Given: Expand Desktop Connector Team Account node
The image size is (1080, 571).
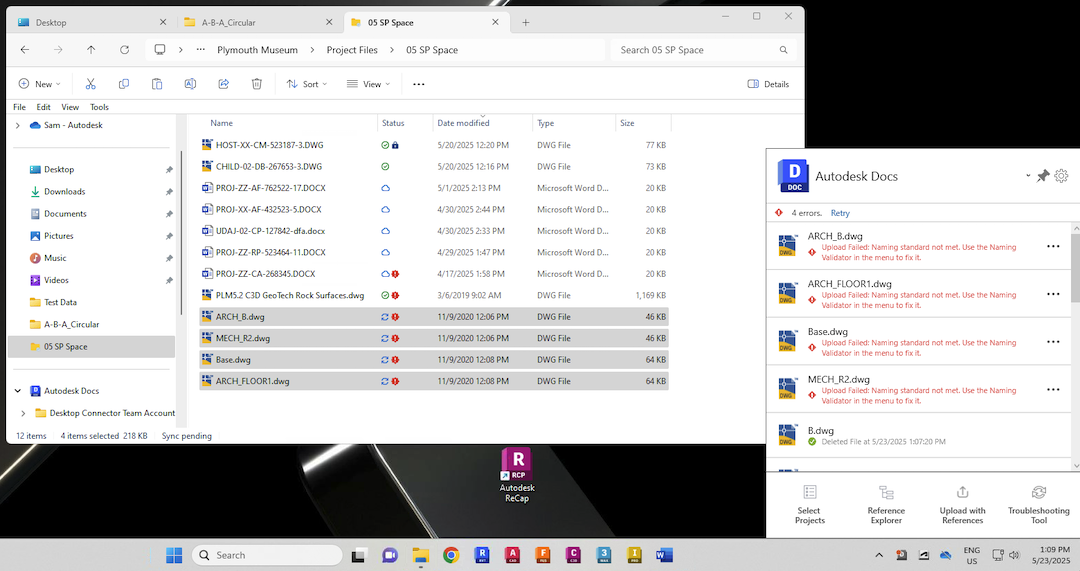Looking at the screenshot, I should click(23, 413).
